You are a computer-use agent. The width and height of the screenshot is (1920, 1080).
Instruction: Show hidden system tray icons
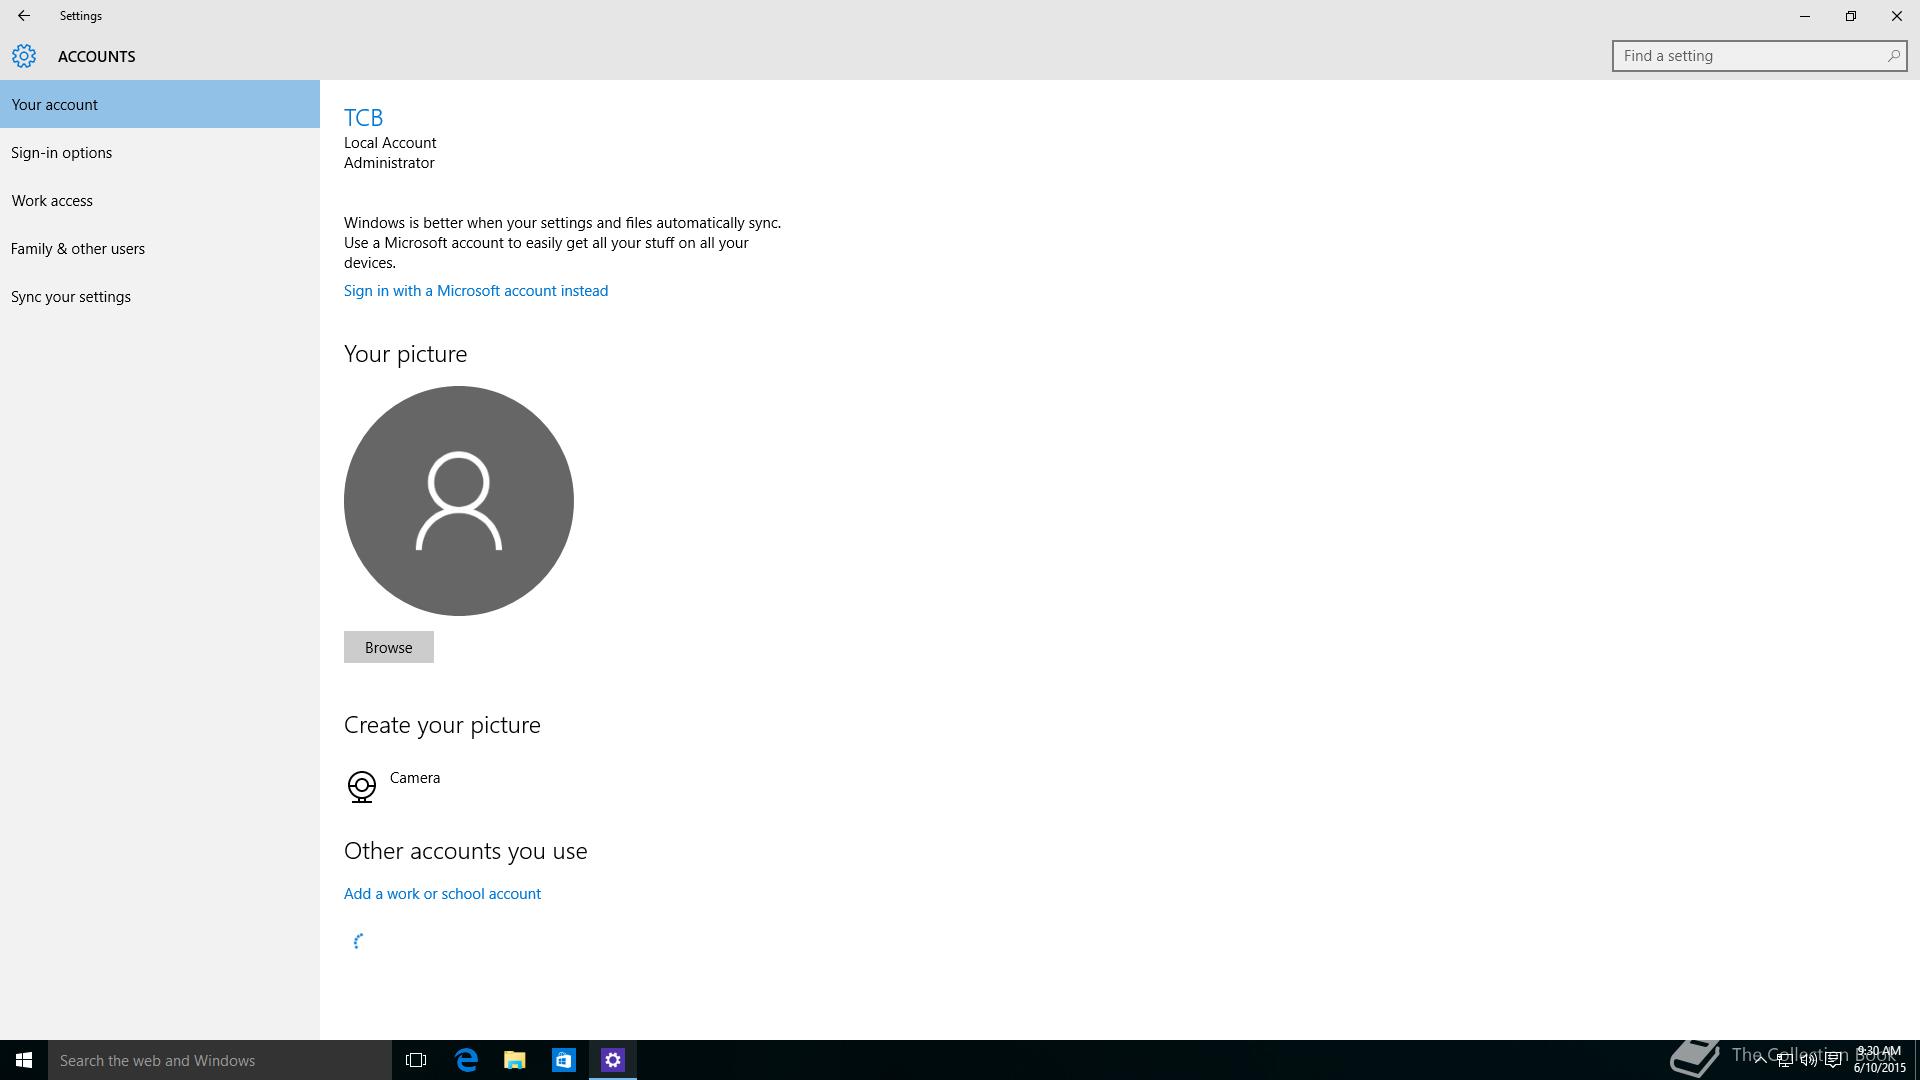point(1760,1060)
